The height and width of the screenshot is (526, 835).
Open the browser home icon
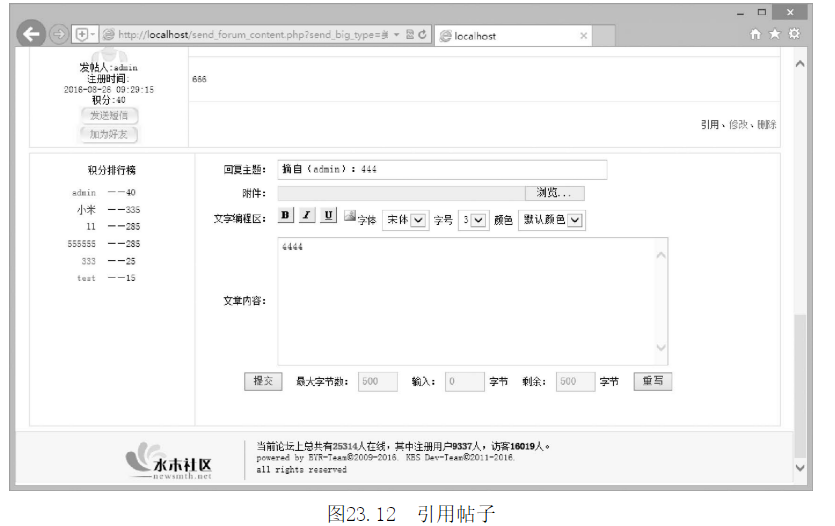(x=756, y=35)
